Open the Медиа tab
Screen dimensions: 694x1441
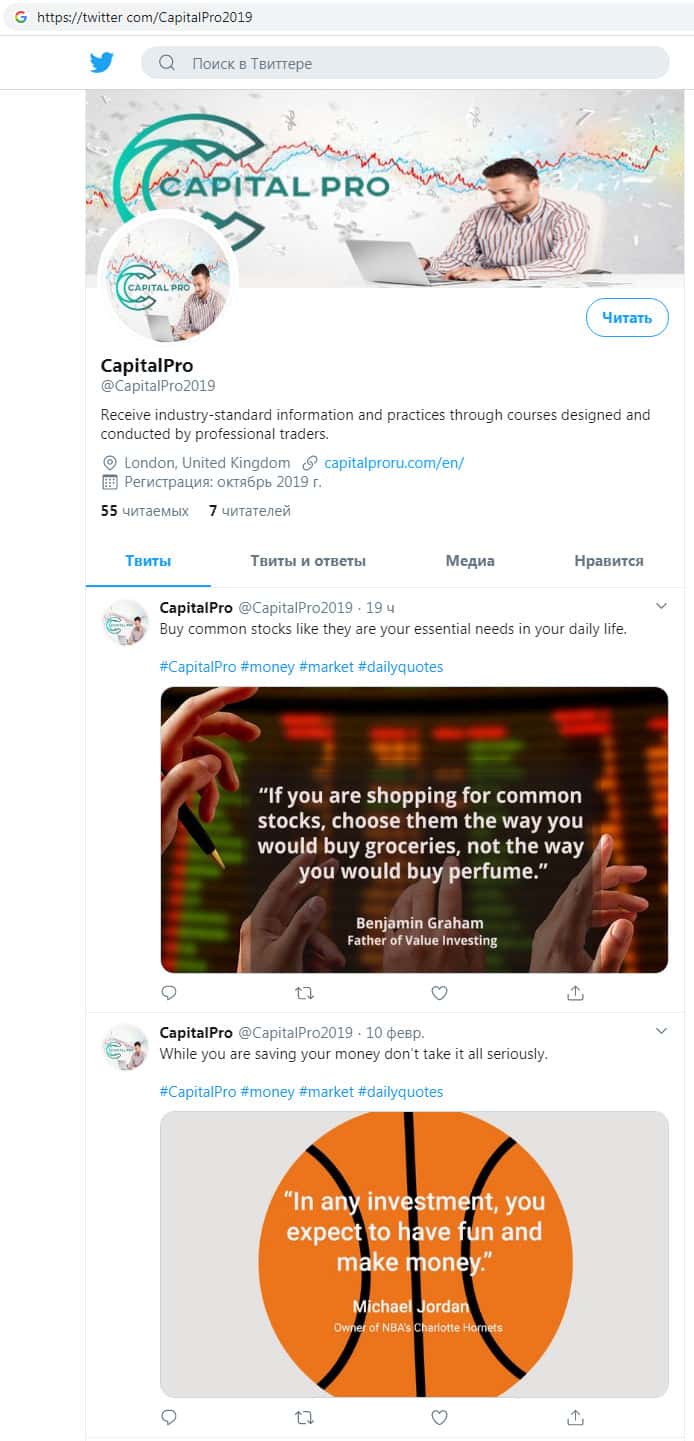coord(470,561)
